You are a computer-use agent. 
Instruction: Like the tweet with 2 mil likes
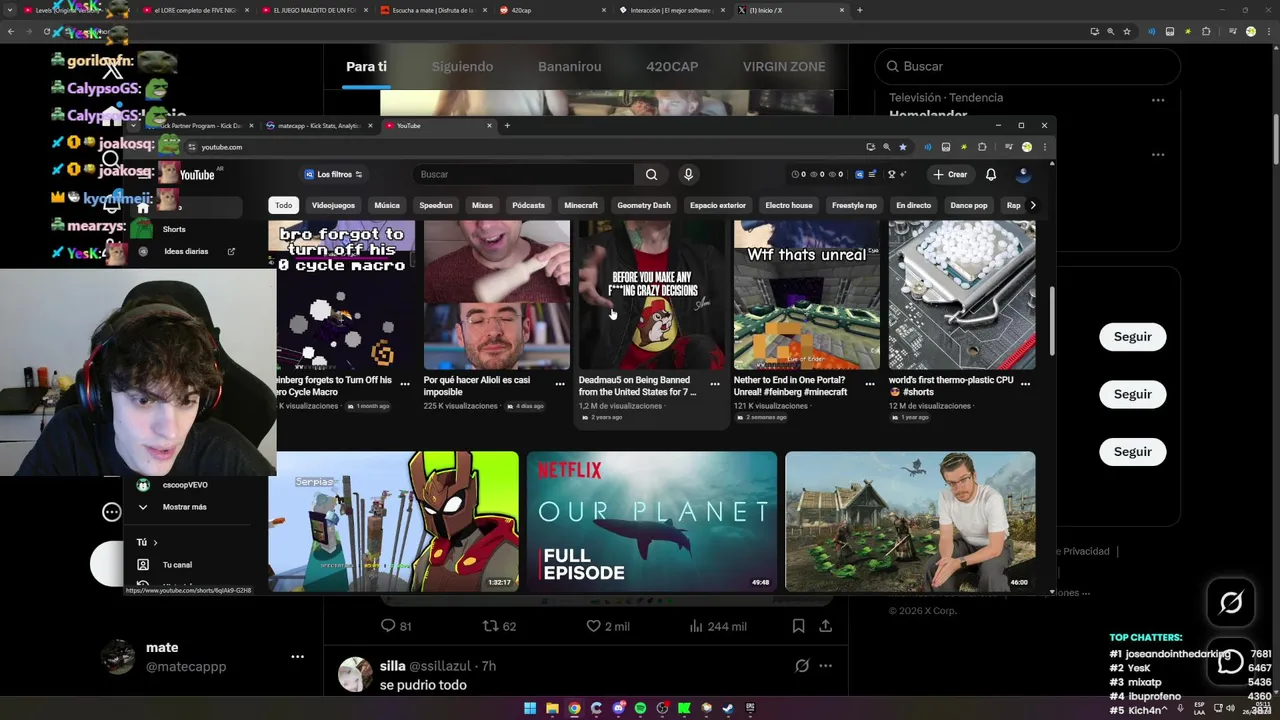point(608,626)
